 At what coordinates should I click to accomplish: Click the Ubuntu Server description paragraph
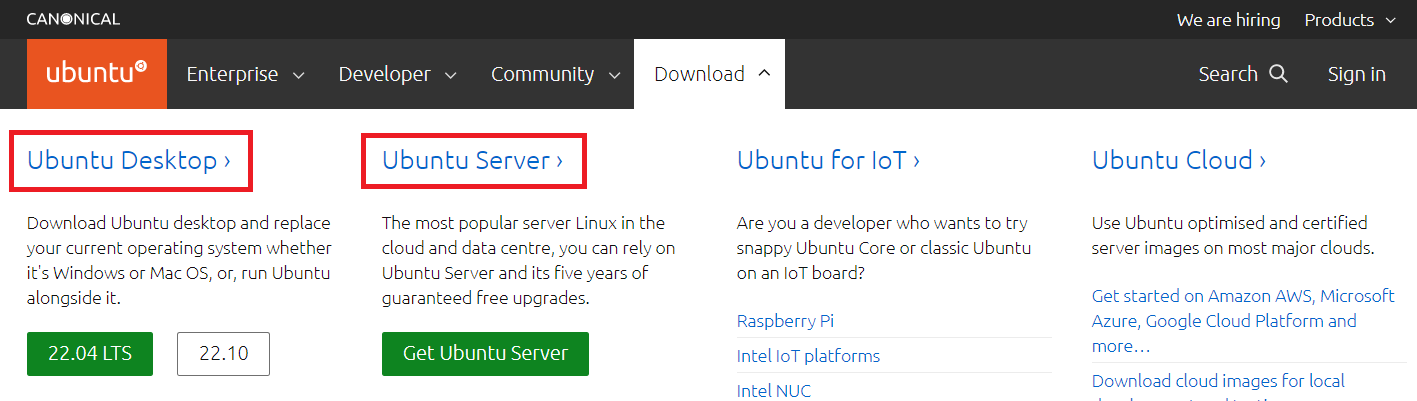(528, 260)
